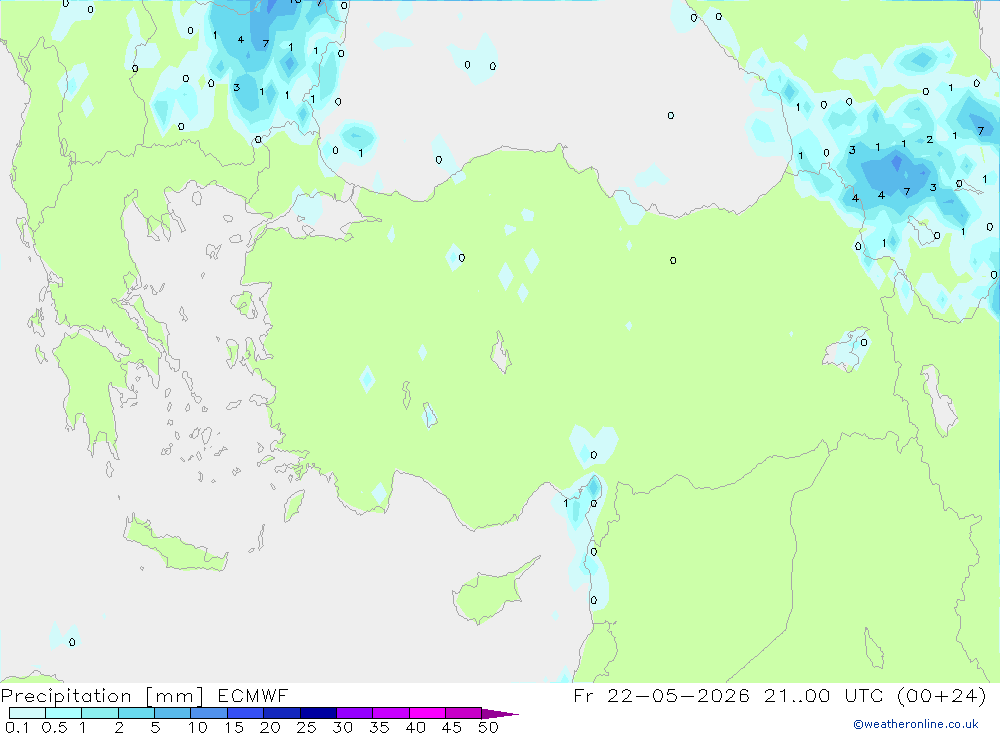Viewport: 1000px width, 733px height.
Task: Select the 20–25 mm dark blue swatch
Action: tap(282, 713)
